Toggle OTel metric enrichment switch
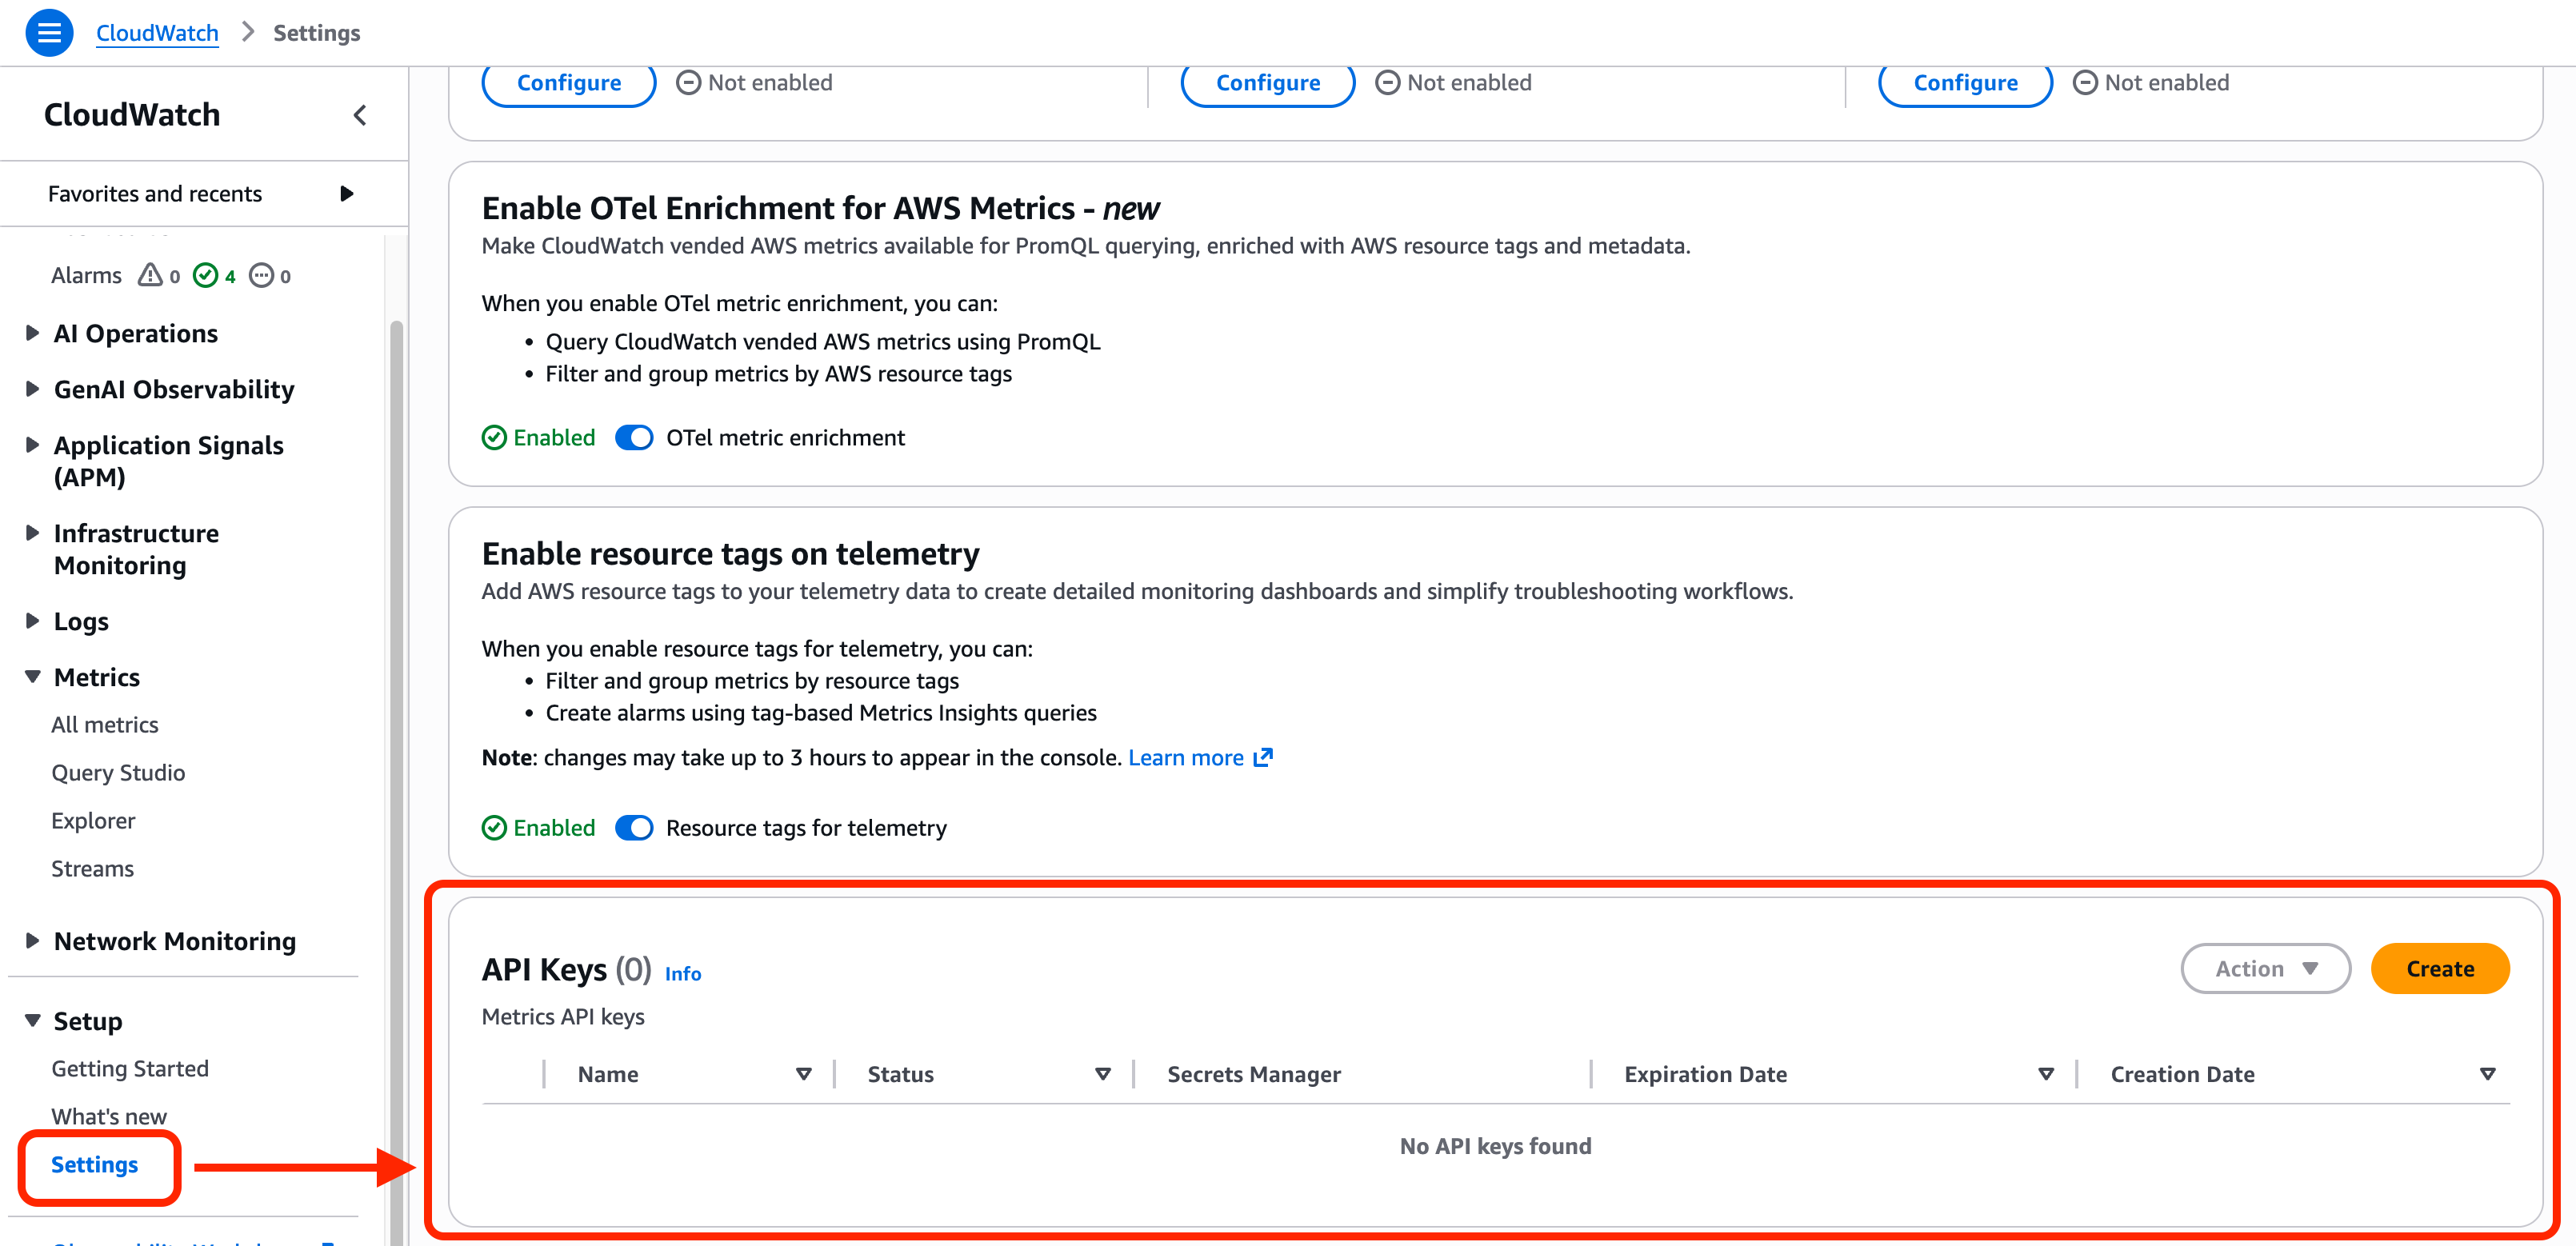Image resolution: width=2576 pixels, height=1246 pixels. [634, 437]
